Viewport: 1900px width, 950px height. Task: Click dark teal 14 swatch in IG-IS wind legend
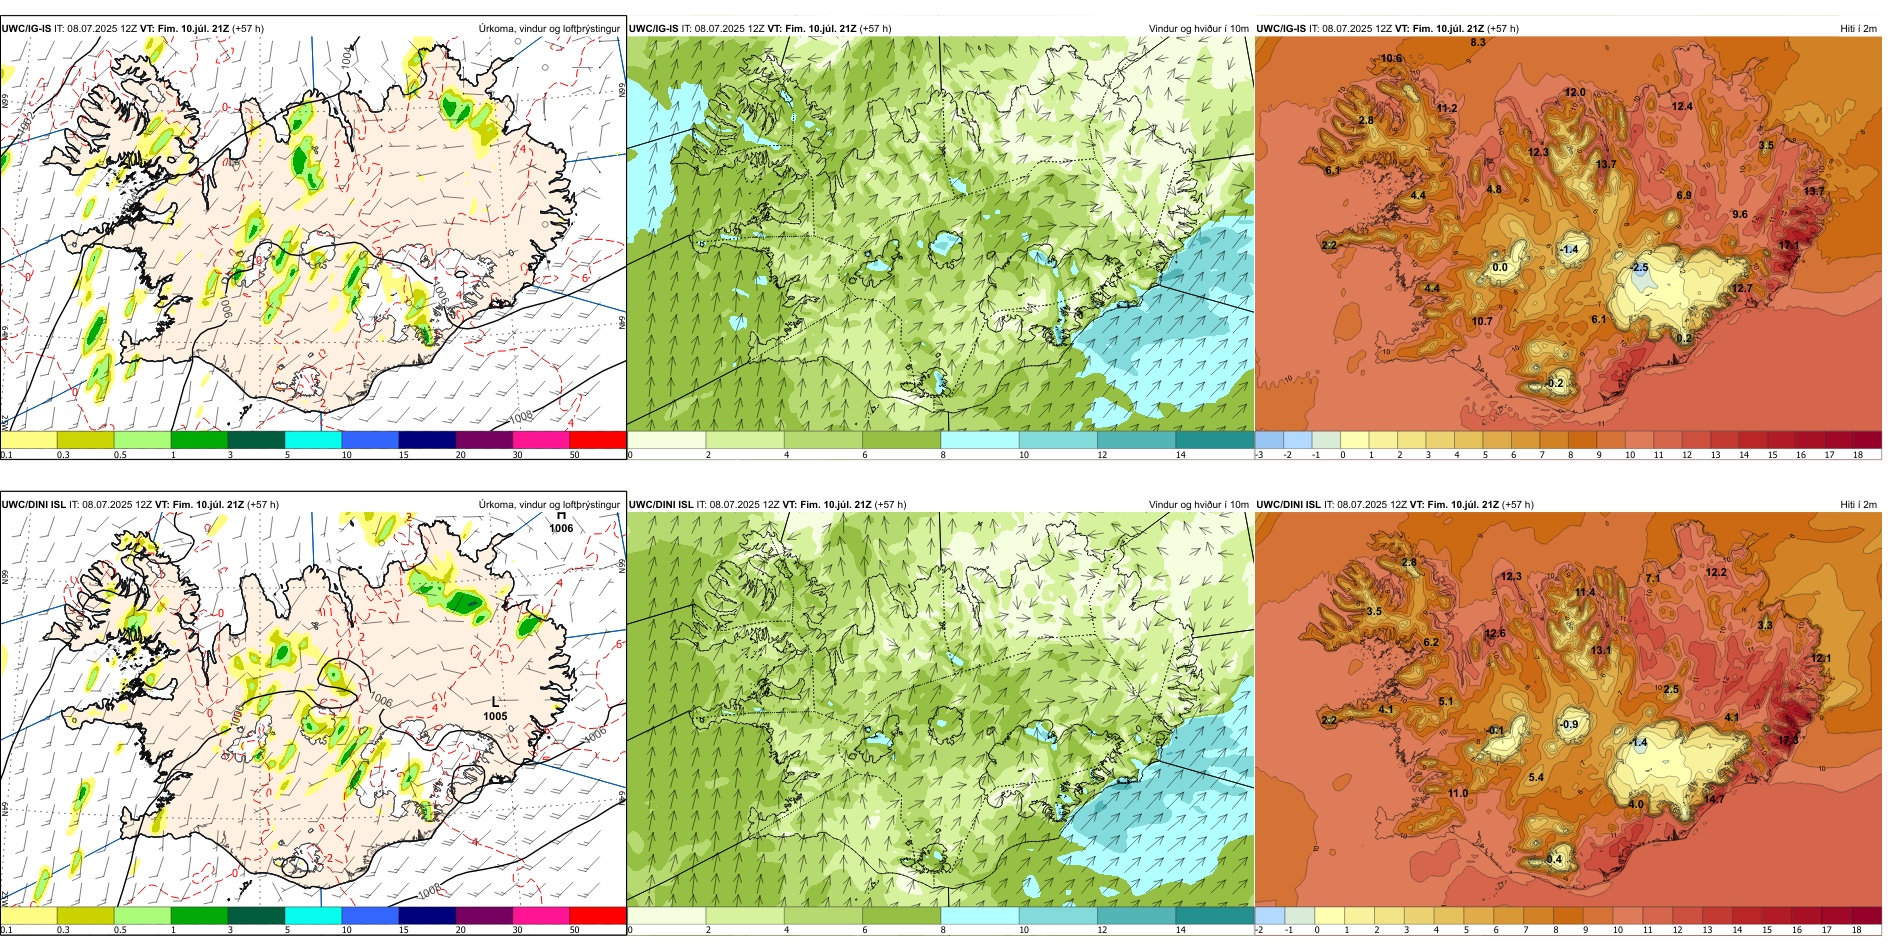[1215, 439]
